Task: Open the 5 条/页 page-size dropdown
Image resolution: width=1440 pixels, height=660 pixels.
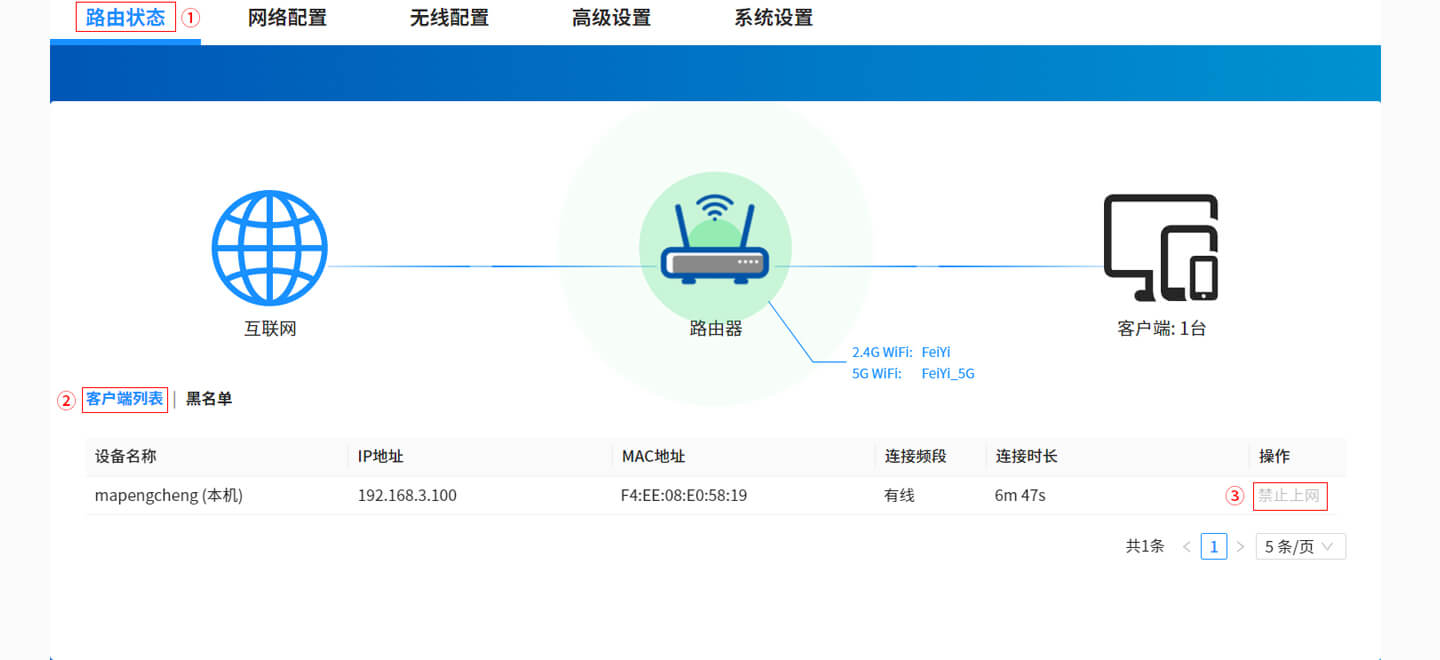Action: tap(1300, 546)
